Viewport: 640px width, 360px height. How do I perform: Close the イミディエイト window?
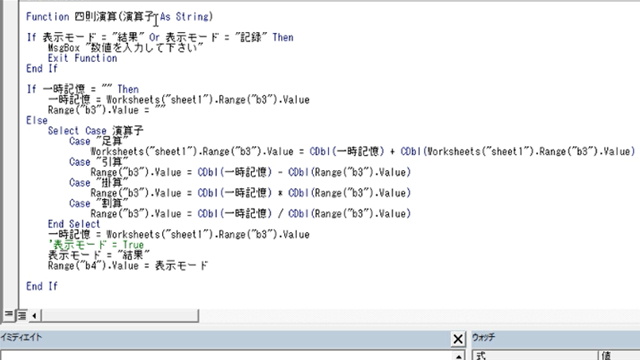tap(458, 339)
